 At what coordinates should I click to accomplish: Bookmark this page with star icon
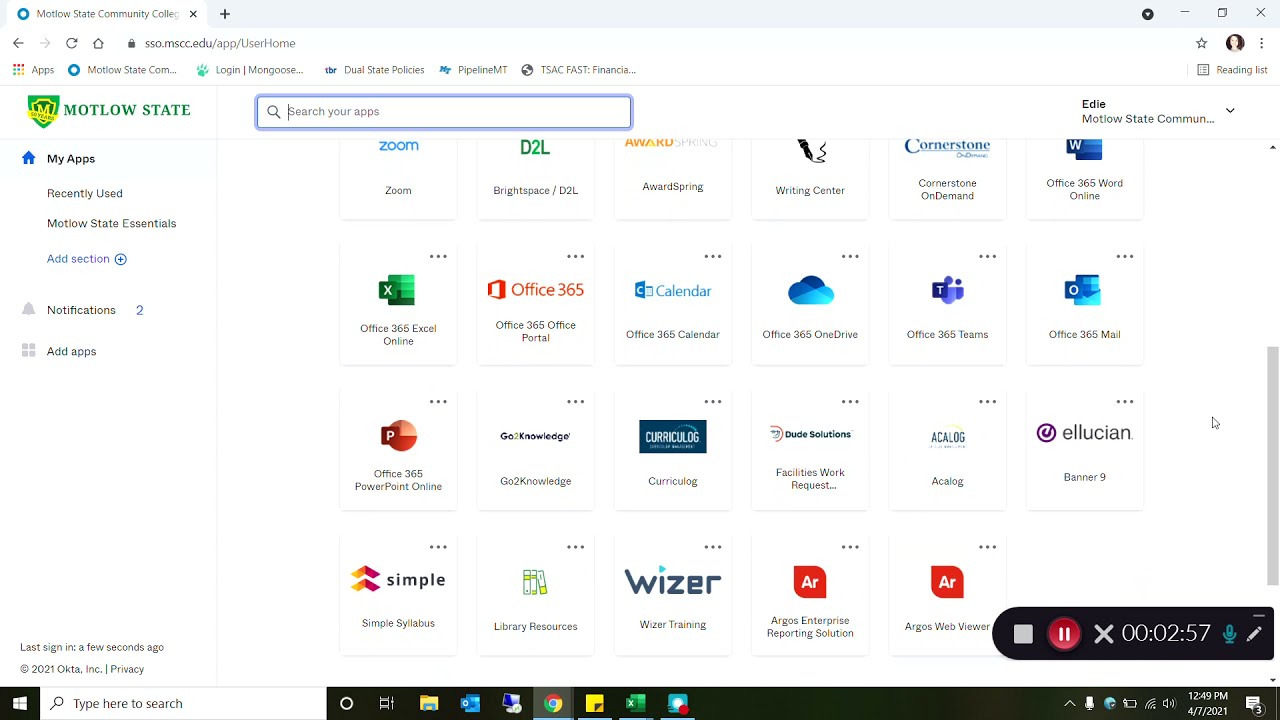coord(1201,43)
